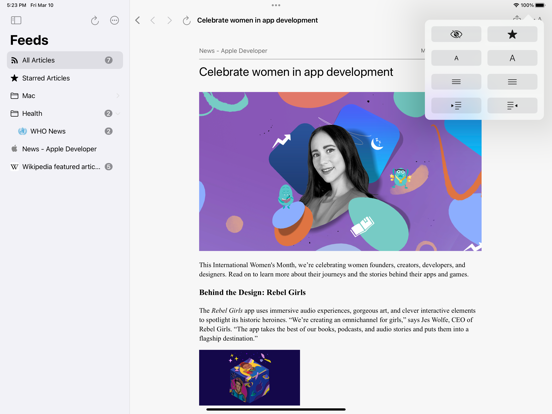Screen dimensions: 552x414
Task: Reload the current article
Action: pyautogui.click(x=187, y=20)
